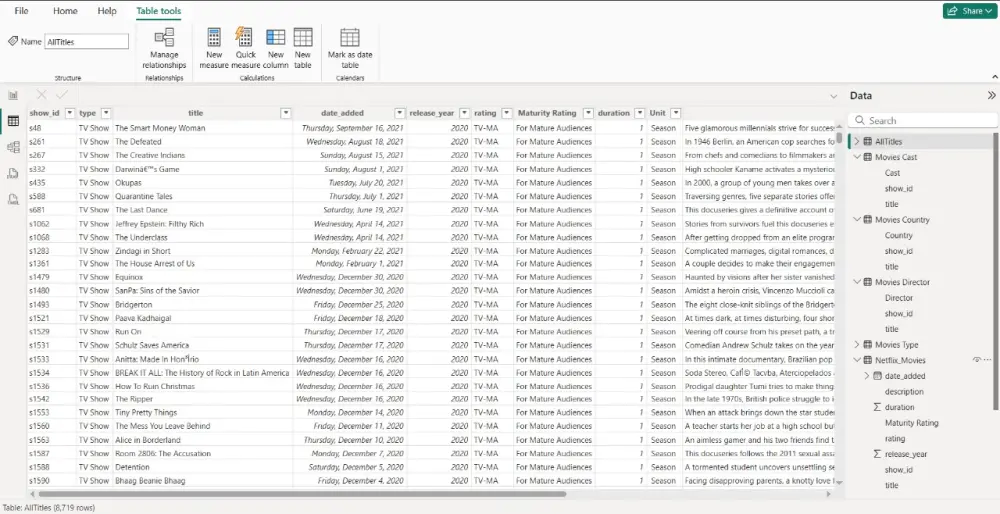
Task: Open more options for Netflix_Movies table
Action: click(988, 360)
